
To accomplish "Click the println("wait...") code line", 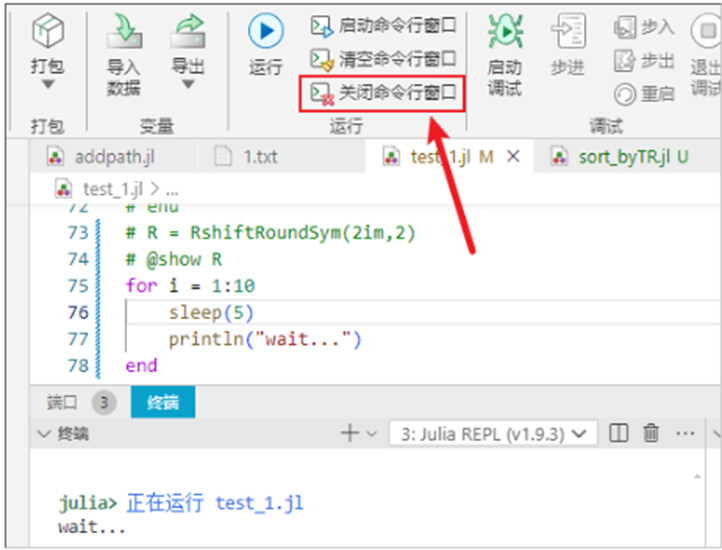I will pos(265,339).
